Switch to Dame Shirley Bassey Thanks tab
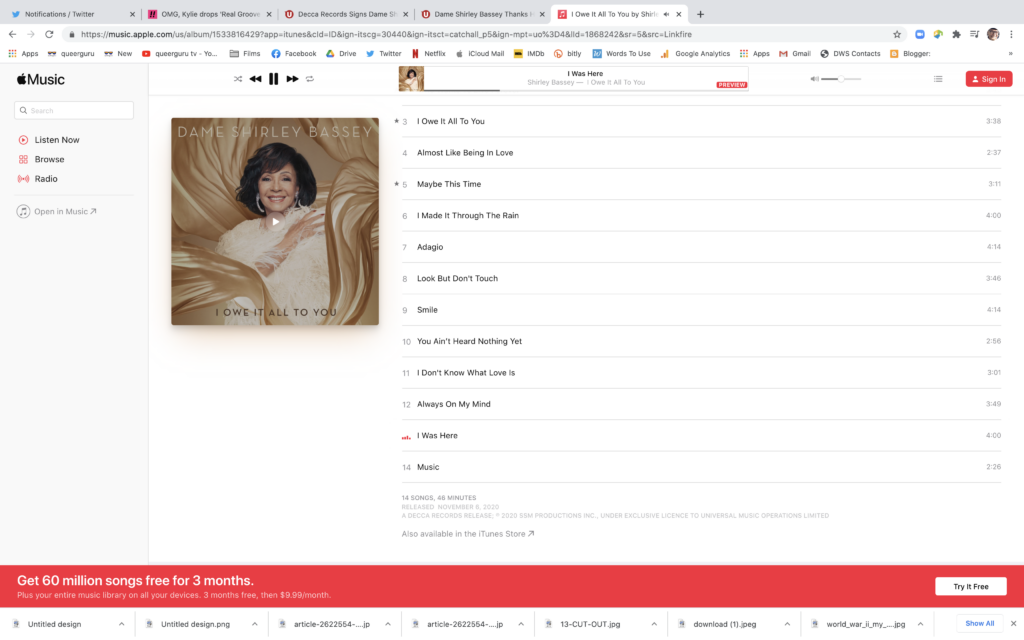Image resolution: width=1024 pixels, height=640 pixels. [483, 14]
